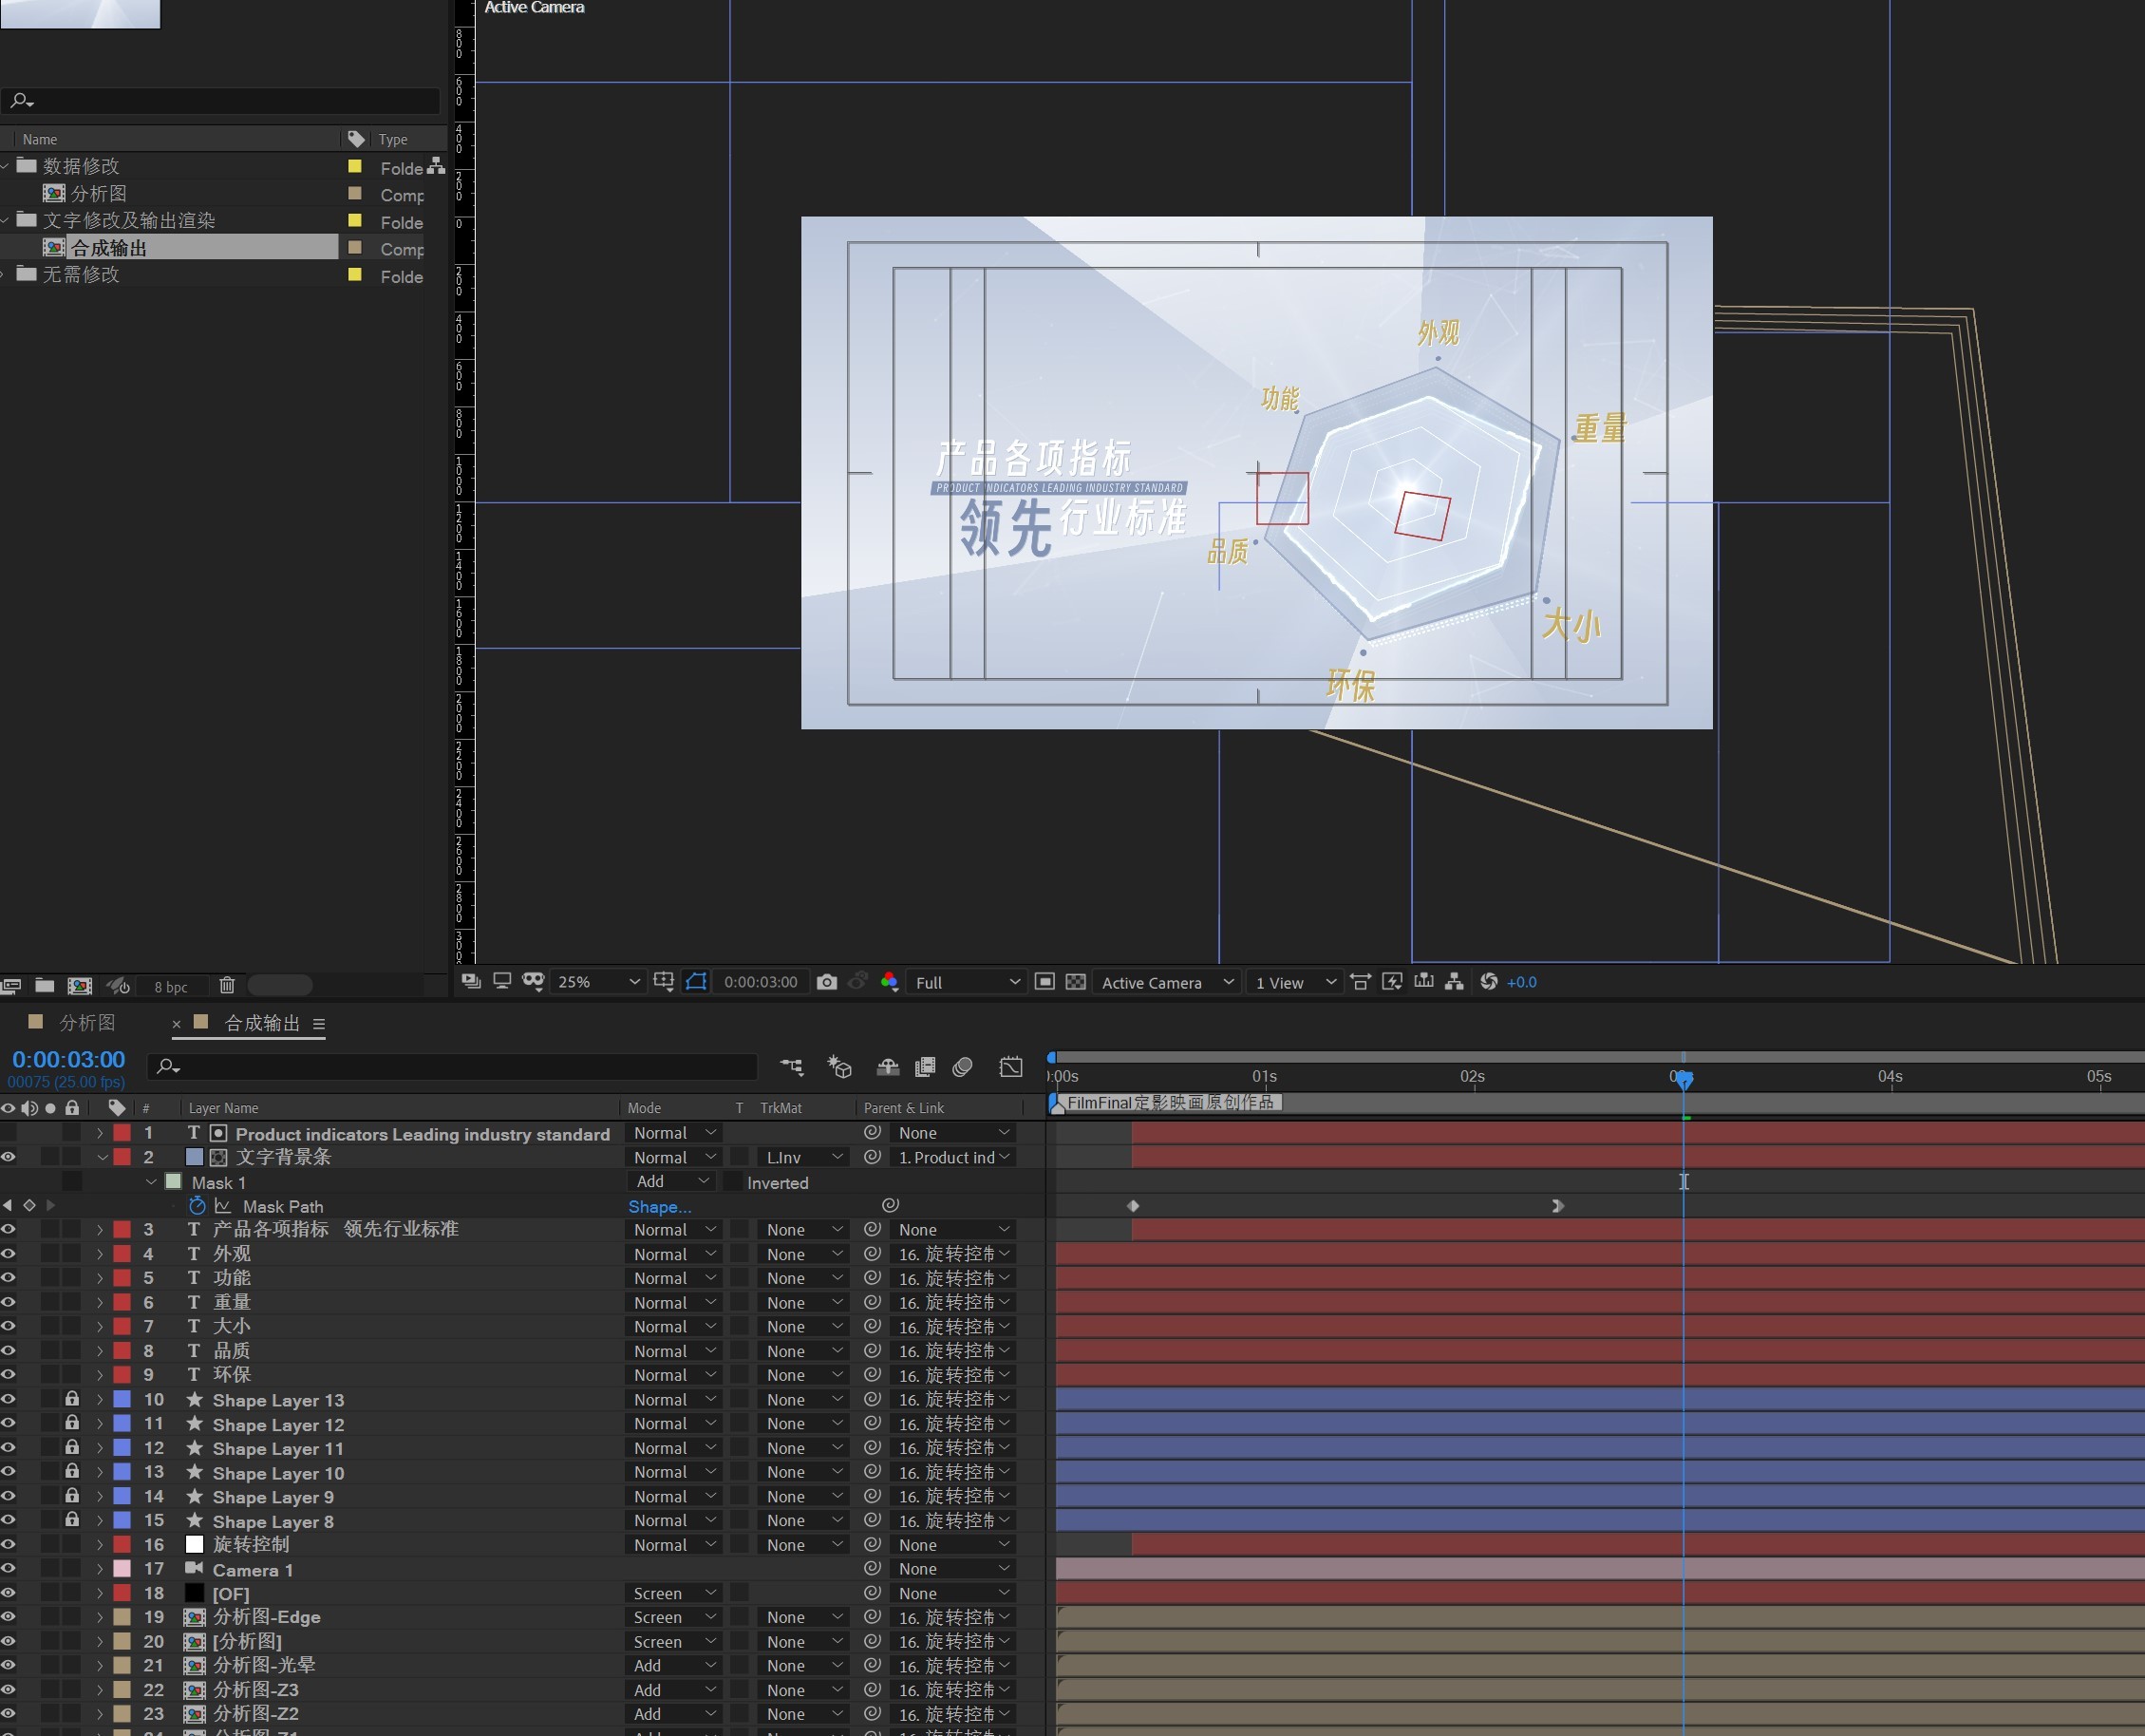Click the +0.0 exposure value

[x=1522, y=982]
